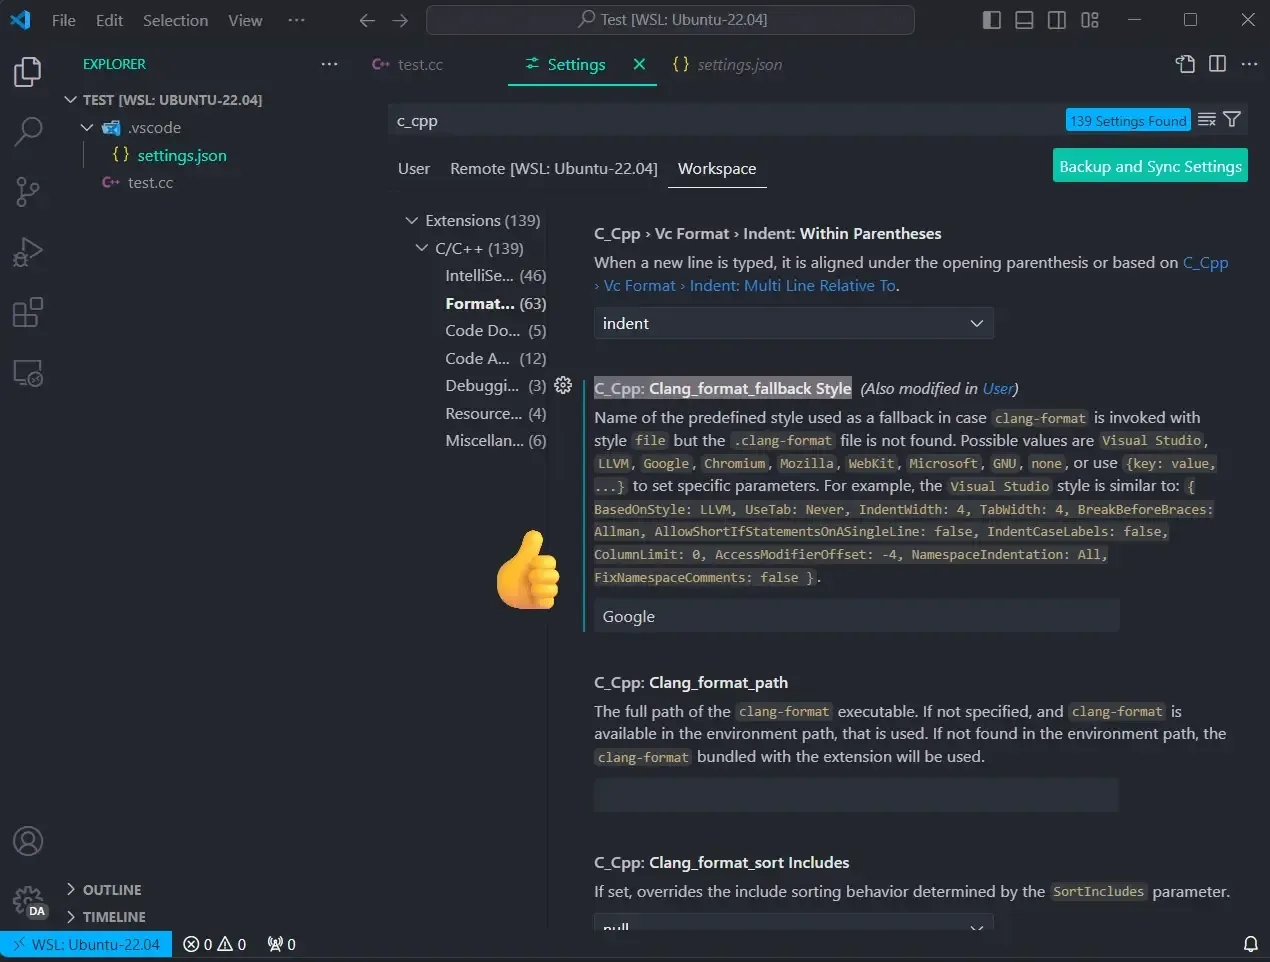Follow the User link next to Clang_format_fallback
This screenshot has width=1270, height=962.
pyautogui.click(x=997, y=388)
